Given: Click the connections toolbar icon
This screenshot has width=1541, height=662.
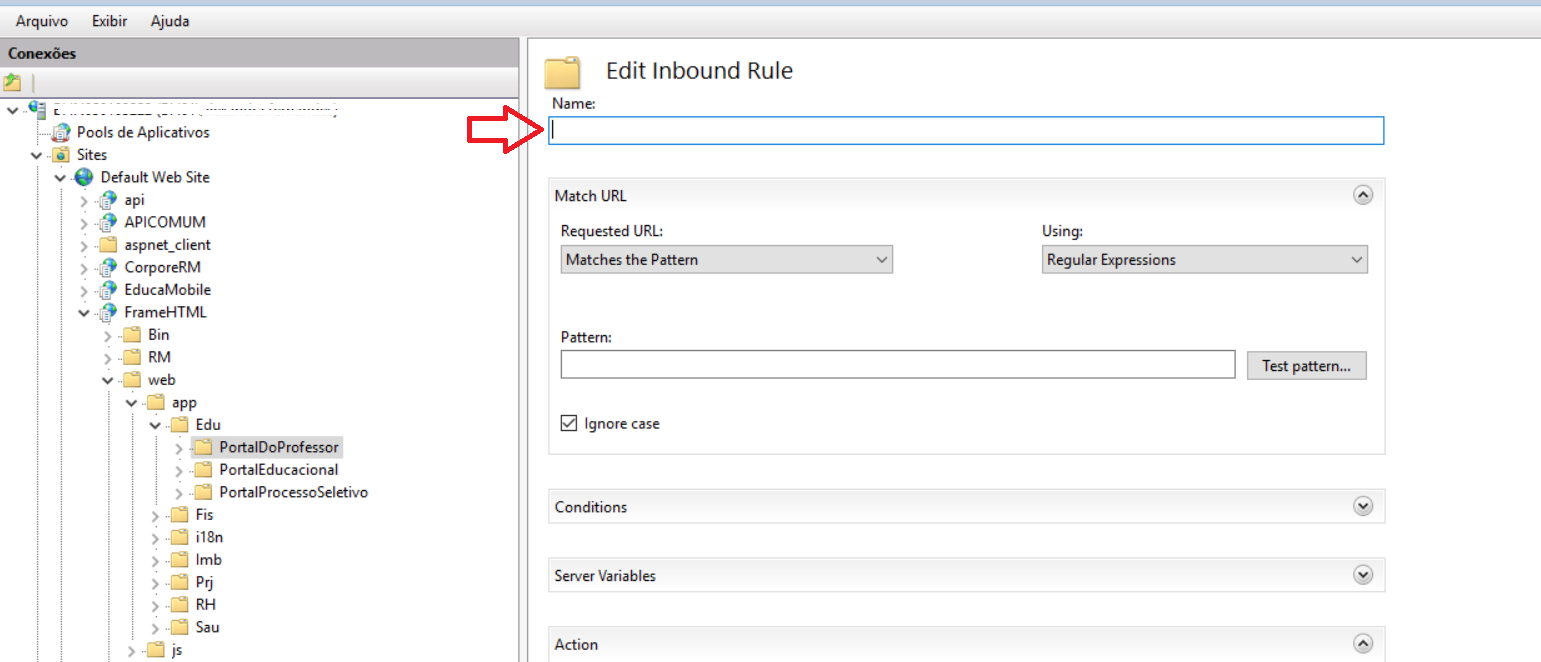Looking at the screenshot, I should pos(13,83).
